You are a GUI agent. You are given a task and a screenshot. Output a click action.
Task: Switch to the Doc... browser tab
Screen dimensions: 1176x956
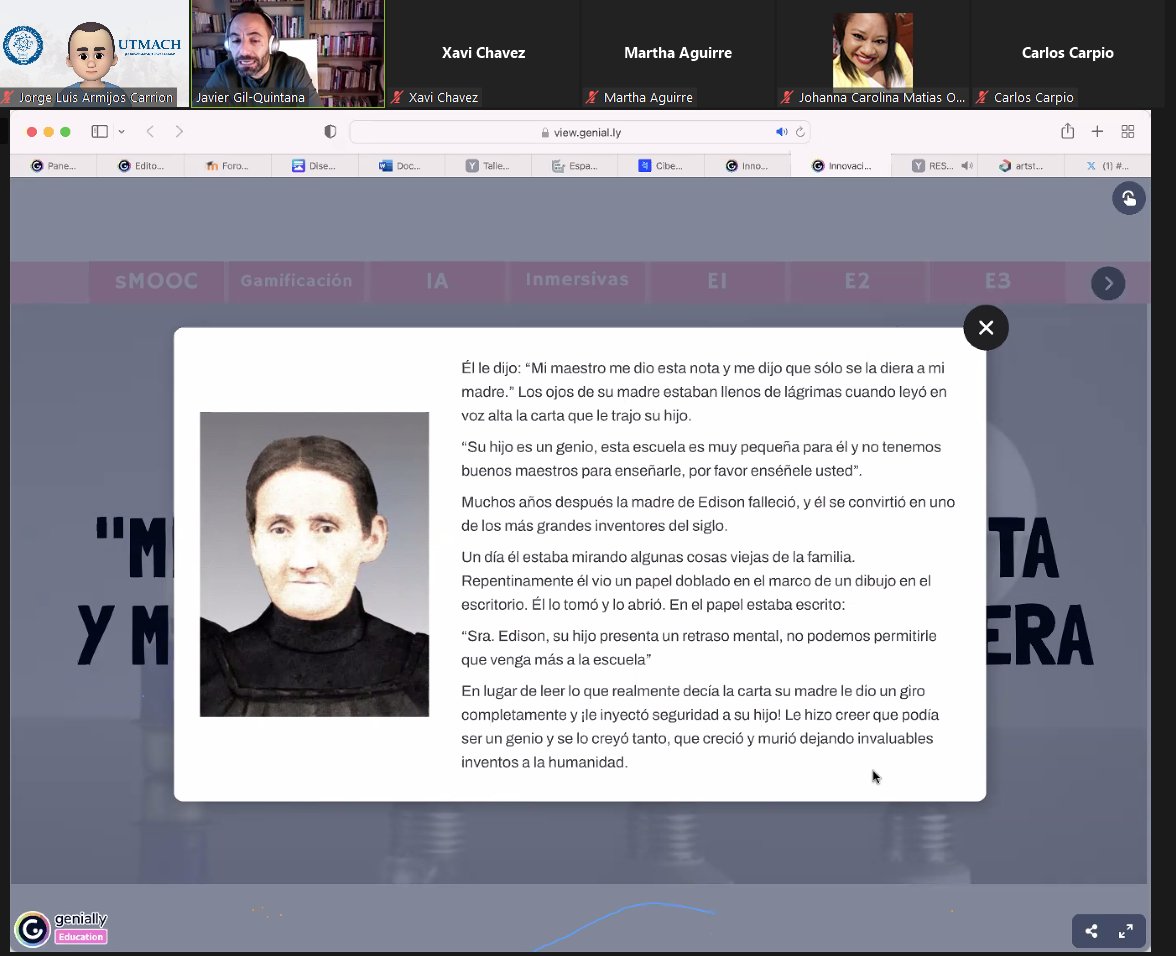(x=400, y=166)
